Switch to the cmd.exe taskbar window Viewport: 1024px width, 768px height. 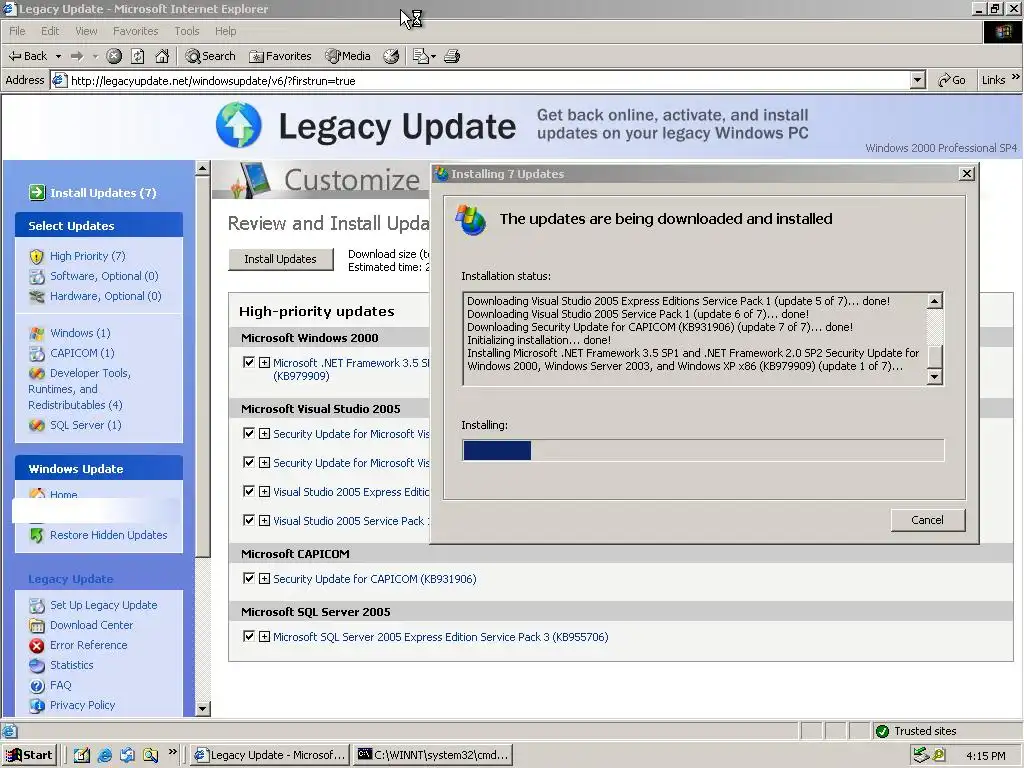(433, 755)
